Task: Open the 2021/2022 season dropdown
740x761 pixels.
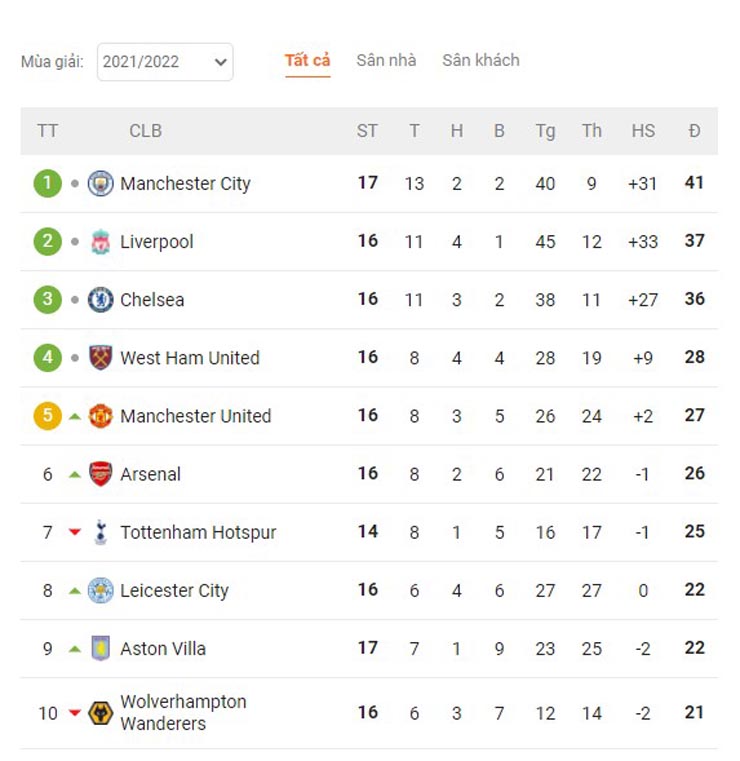Action: click(165, 62)
